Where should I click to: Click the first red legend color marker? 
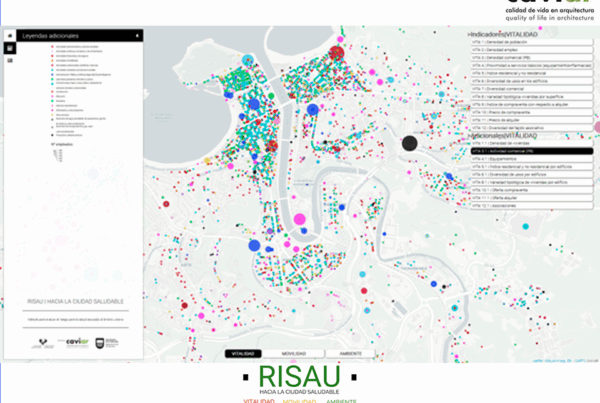(x=52, y=47)
